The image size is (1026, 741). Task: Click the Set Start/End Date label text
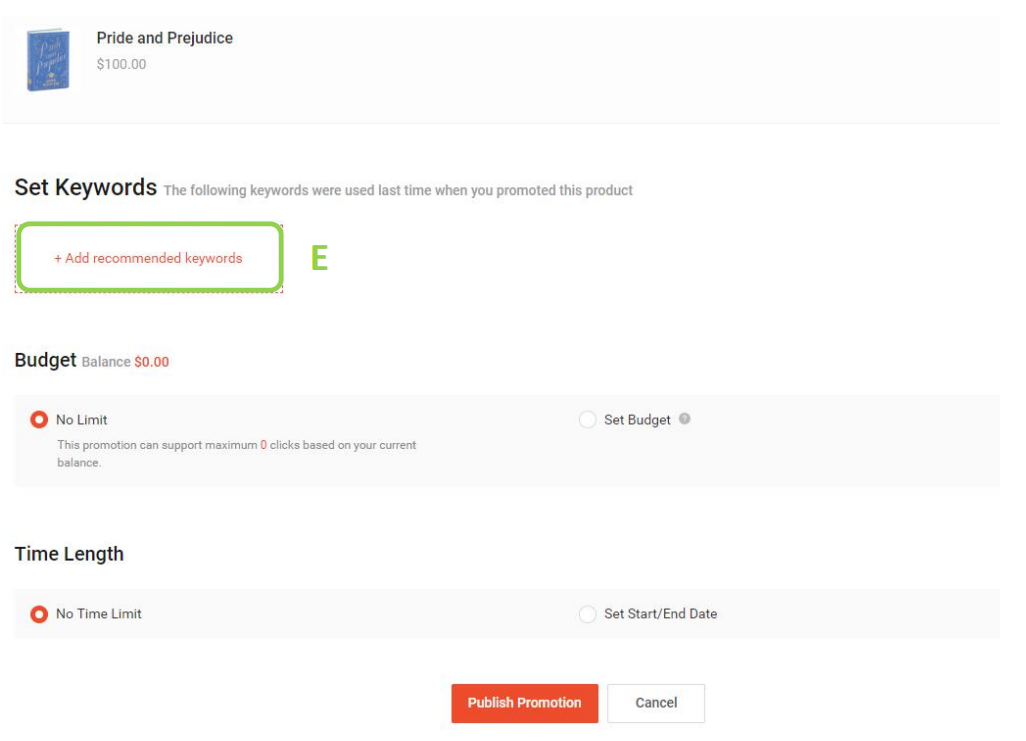pos(660,614)
